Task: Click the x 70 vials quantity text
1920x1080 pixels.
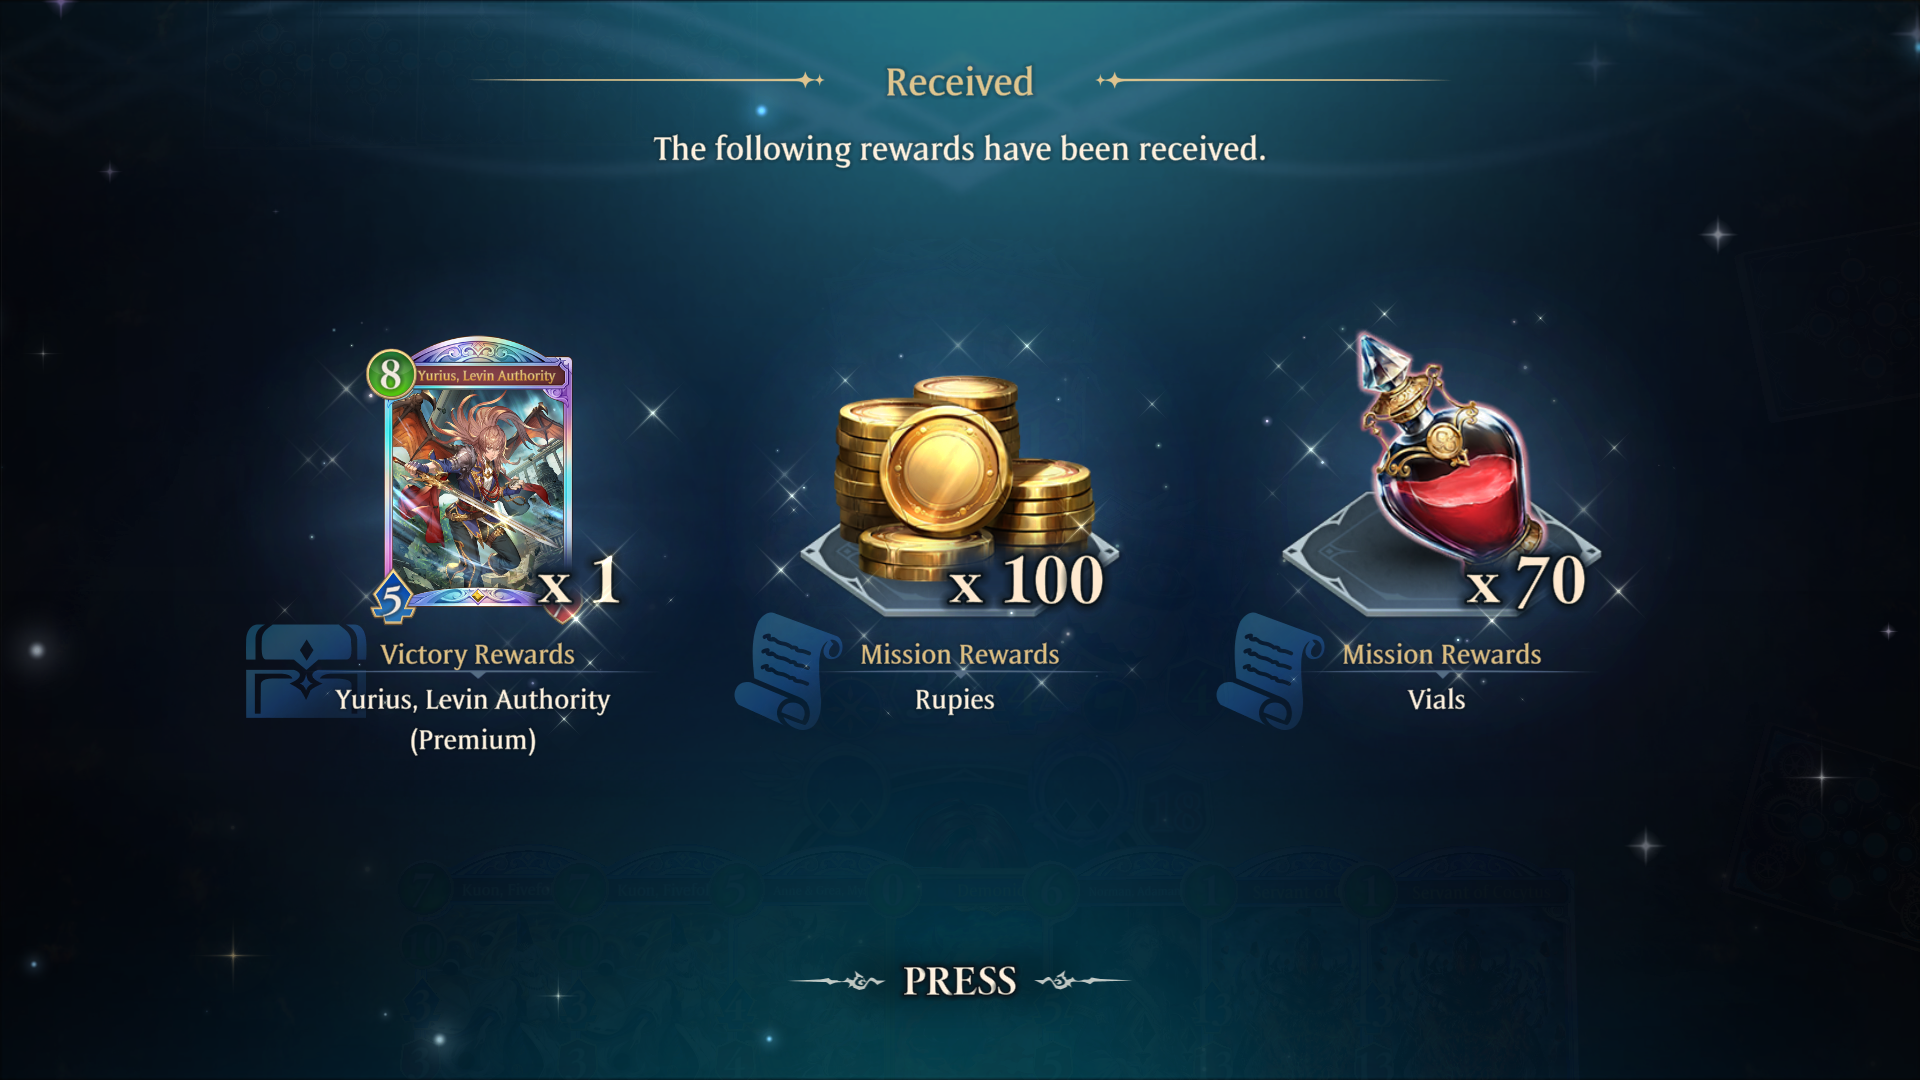Action: (x=1526, y=580)
